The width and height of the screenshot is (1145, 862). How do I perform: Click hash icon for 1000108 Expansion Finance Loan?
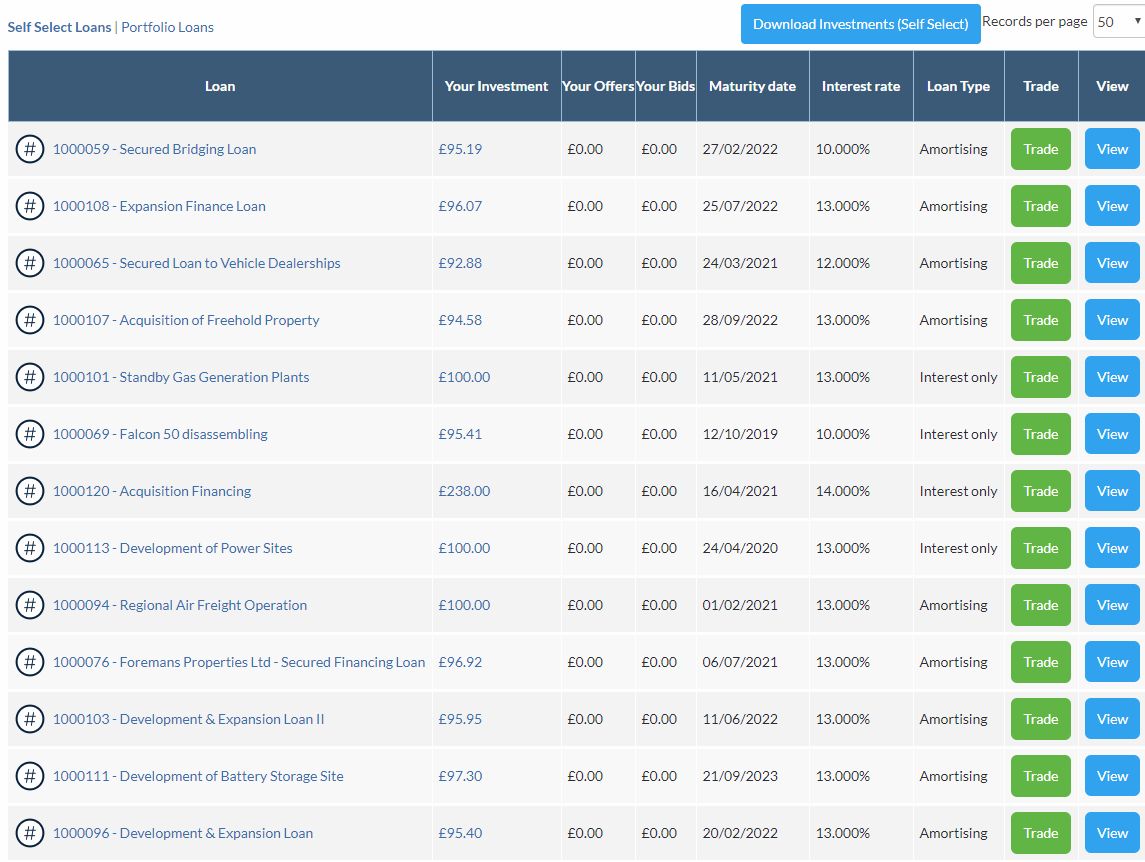[x=30, y=206]
